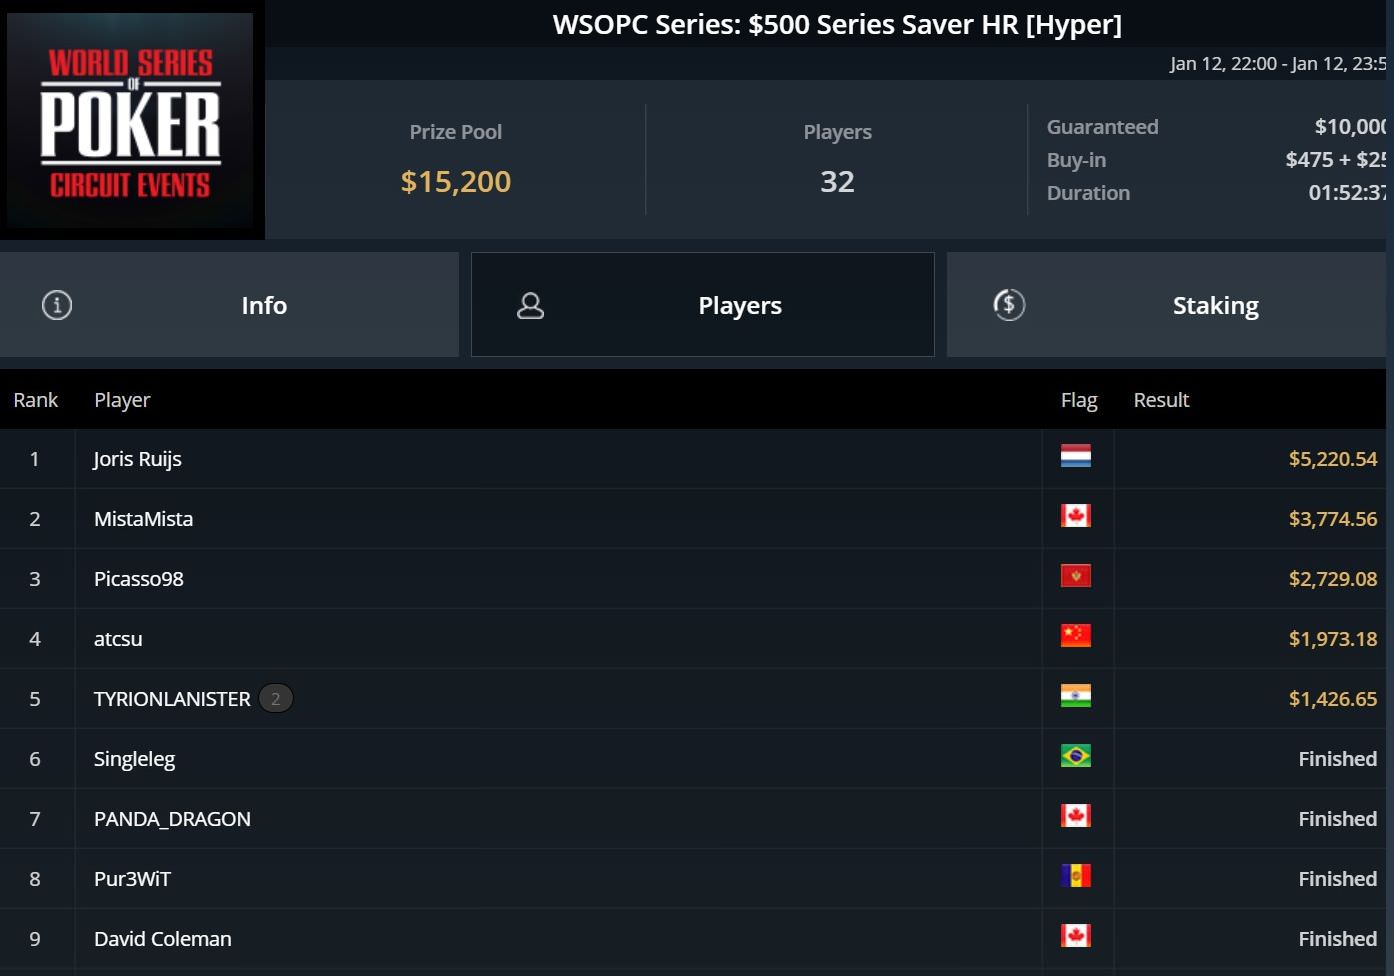Screen dimensions: 1394x976
Task: Click the player silhouette icon
Action: tap(530, 305)
